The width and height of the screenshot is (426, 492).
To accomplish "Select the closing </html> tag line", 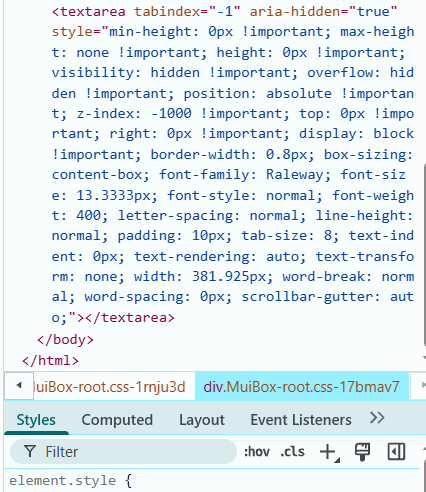I will tap(50, 361).
